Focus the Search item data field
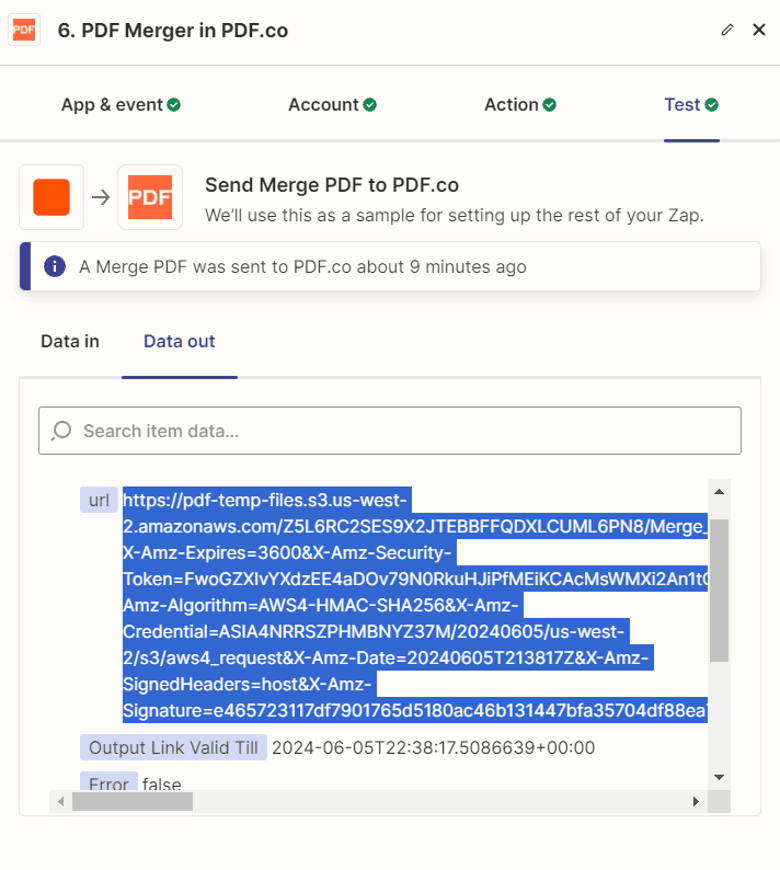 tap(400, 431)
